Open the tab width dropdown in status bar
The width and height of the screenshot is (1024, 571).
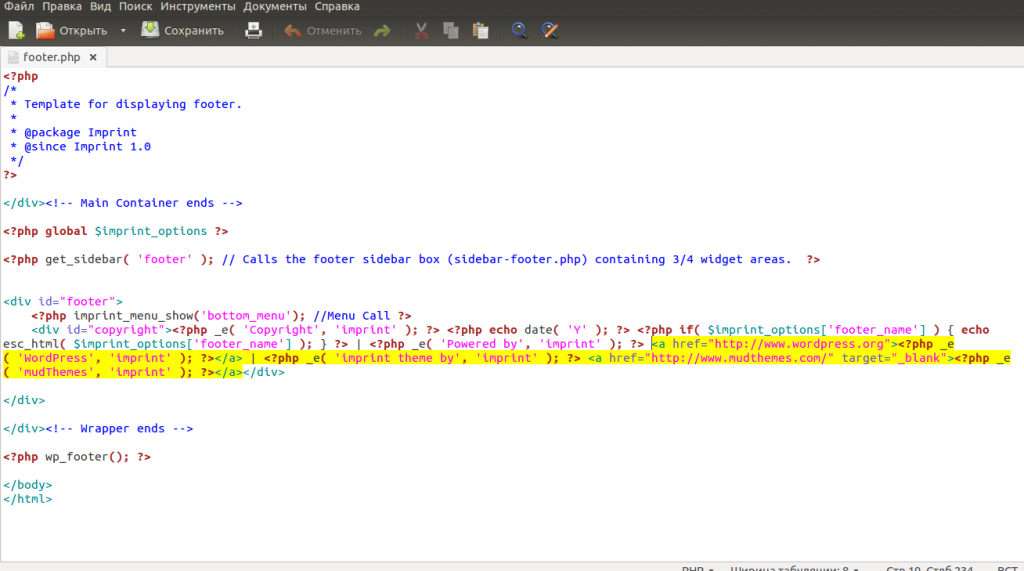click(x=795, y=567)
